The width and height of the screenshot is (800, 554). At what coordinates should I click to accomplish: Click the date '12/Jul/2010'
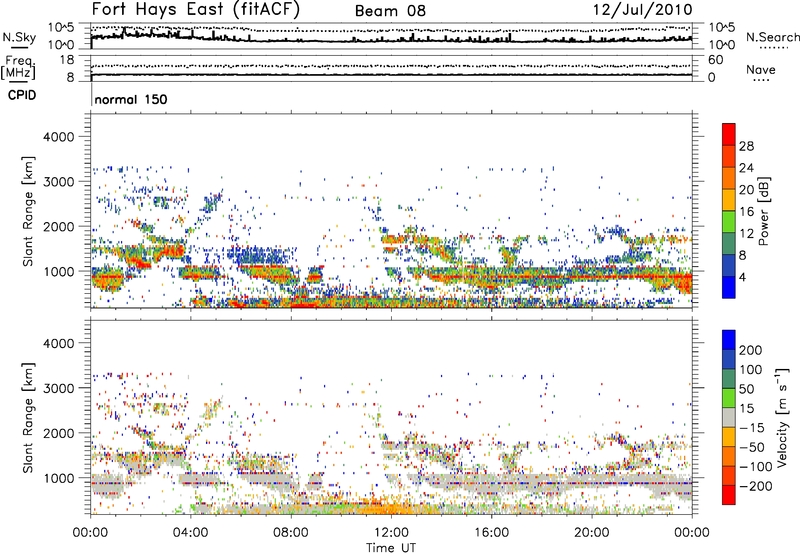pos(643,10)
